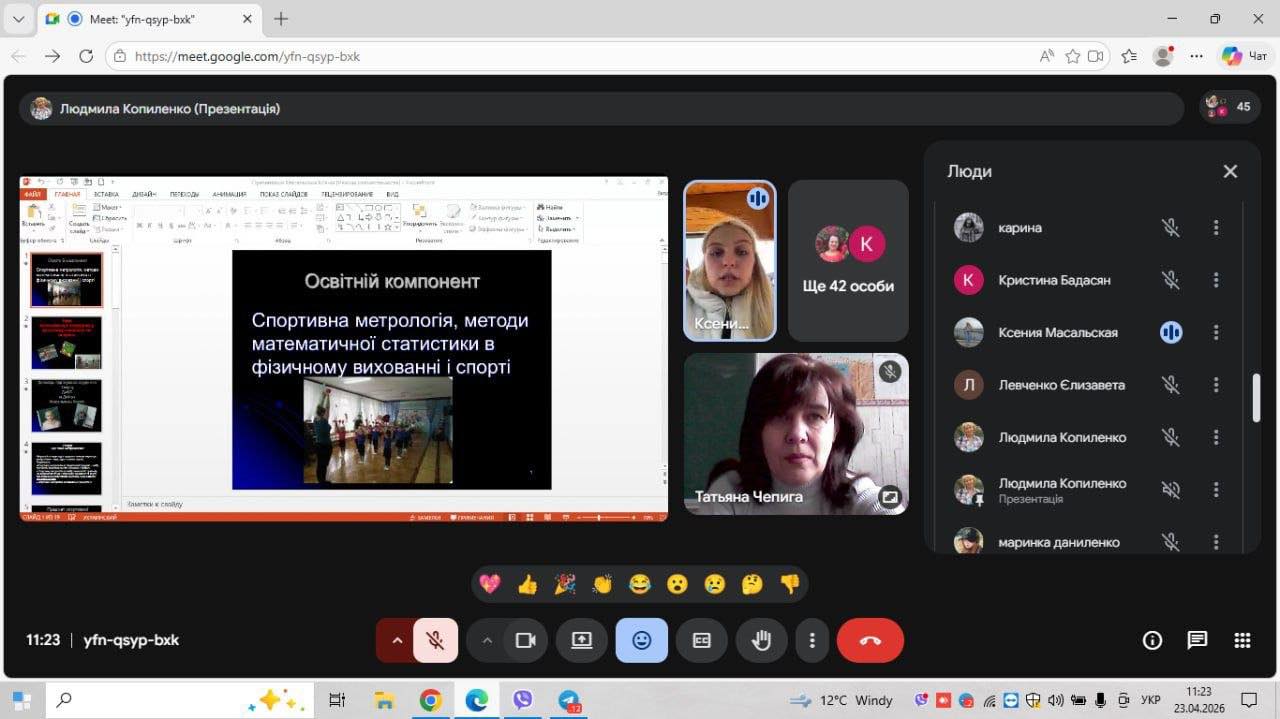This screenshot has width=1280, height=719.
Task: Expand video settings arrow beside camera
Action: coord(487,641)
